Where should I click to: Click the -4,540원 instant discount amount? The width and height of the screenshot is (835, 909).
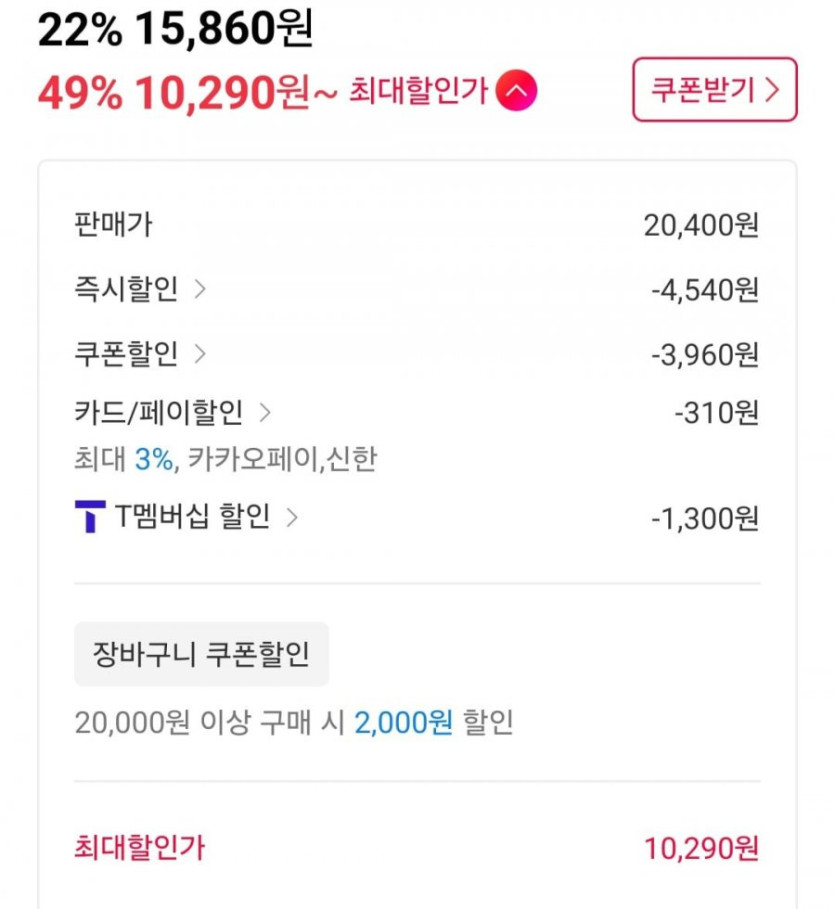[704, 290]
